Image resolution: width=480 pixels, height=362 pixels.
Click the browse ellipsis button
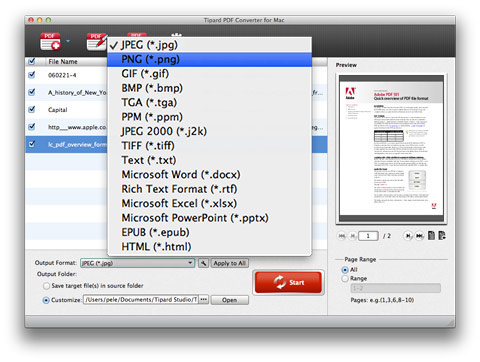204,300
